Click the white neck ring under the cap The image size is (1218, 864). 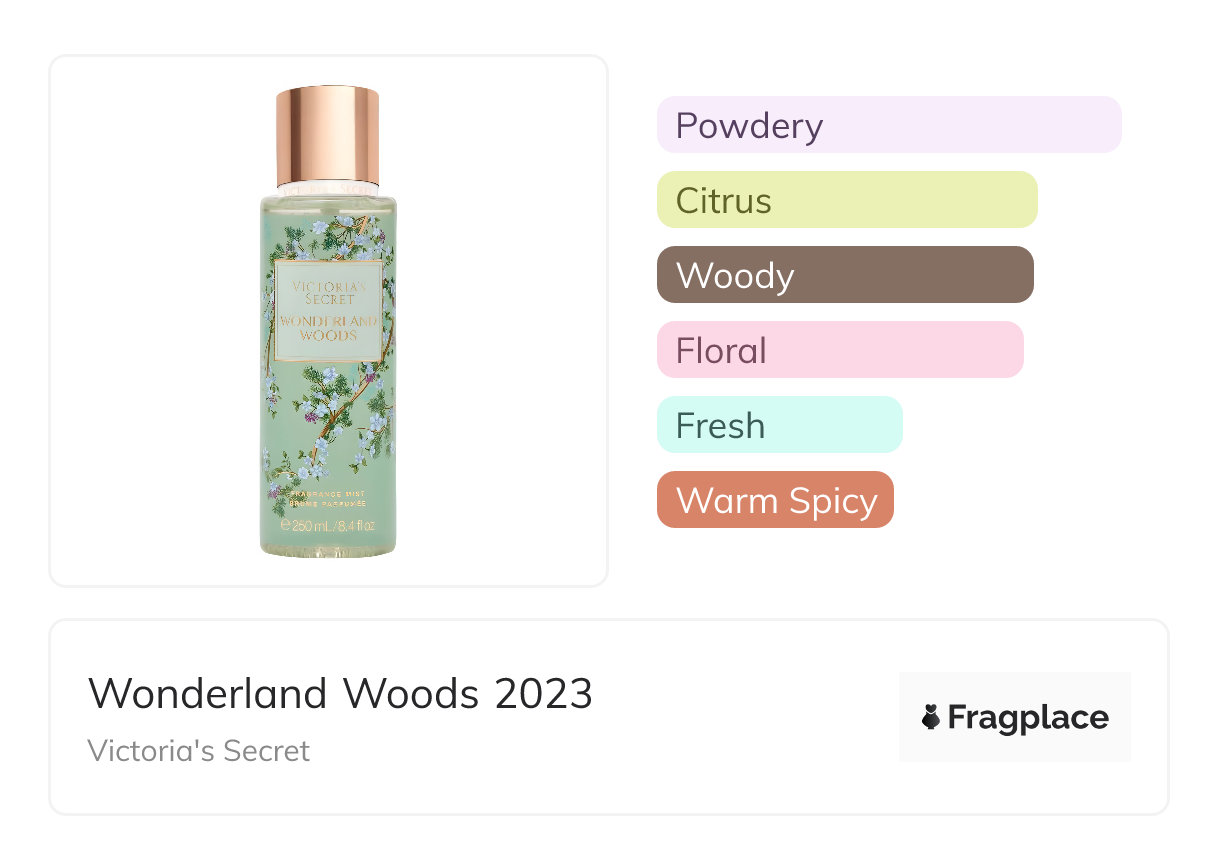(327, 188)
